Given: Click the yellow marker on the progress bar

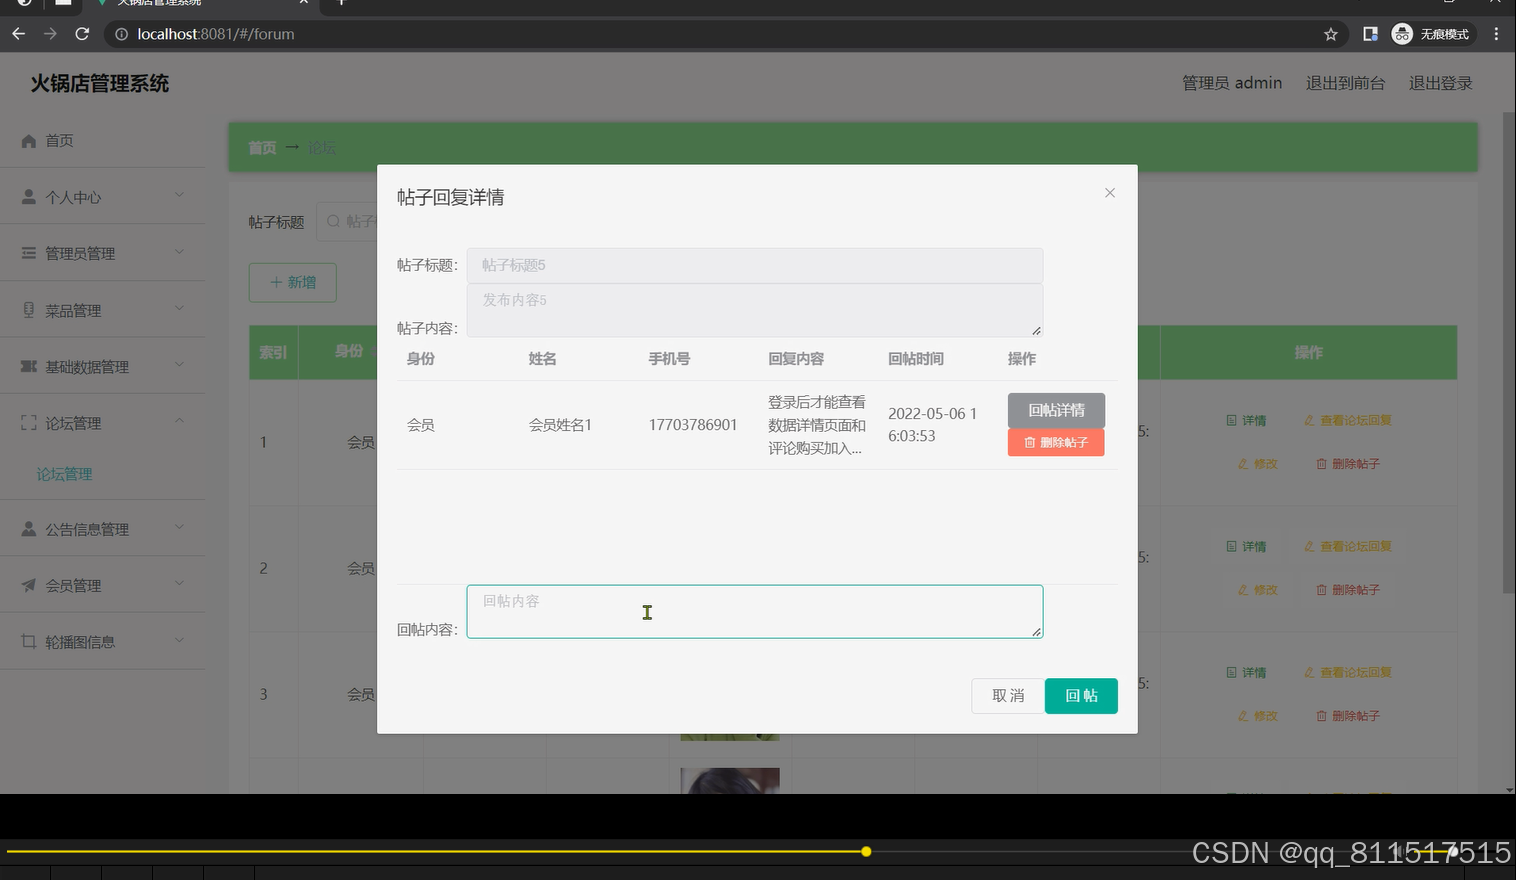Looking at the screenshot, I should tap(865, 851).
